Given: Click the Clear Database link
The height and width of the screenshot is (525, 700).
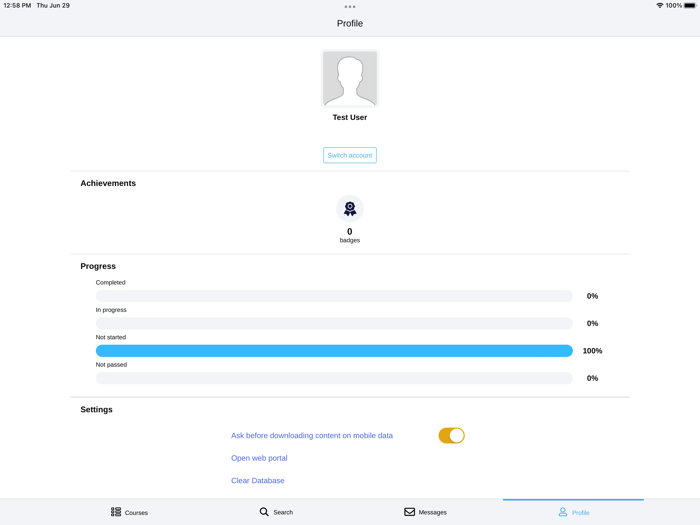Looking at the screenshot, I should [x=258, y=481].
